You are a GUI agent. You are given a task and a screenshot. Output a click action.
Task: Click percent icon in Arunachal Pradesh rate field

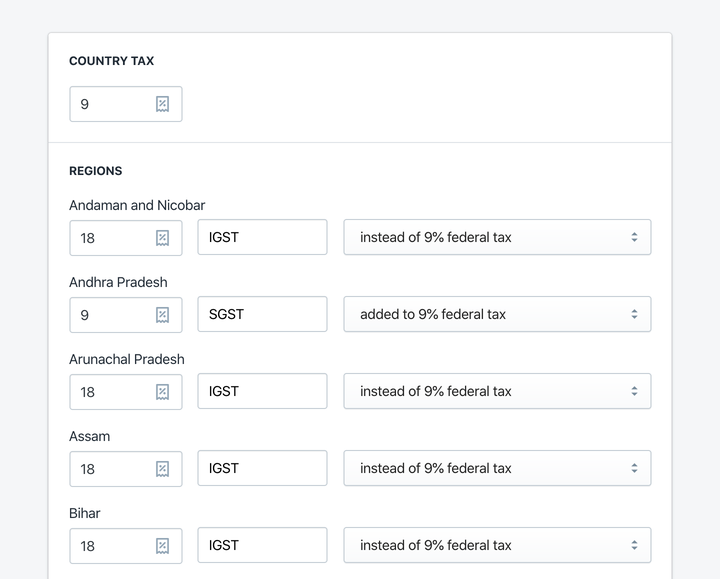162,392
